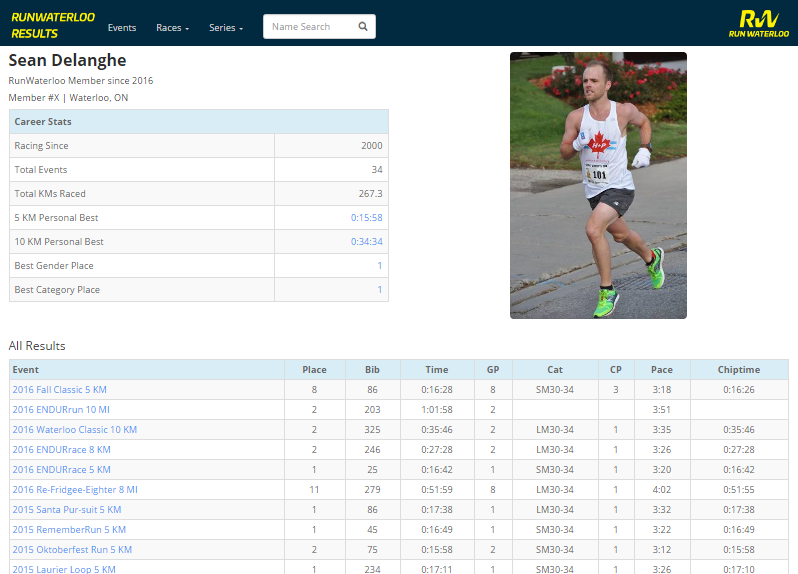Screen dimensions: 798x574
Task: Open 2015 Santa Pur-suit 5 KM
Action: pyautogui.click(x=67, y=510)
